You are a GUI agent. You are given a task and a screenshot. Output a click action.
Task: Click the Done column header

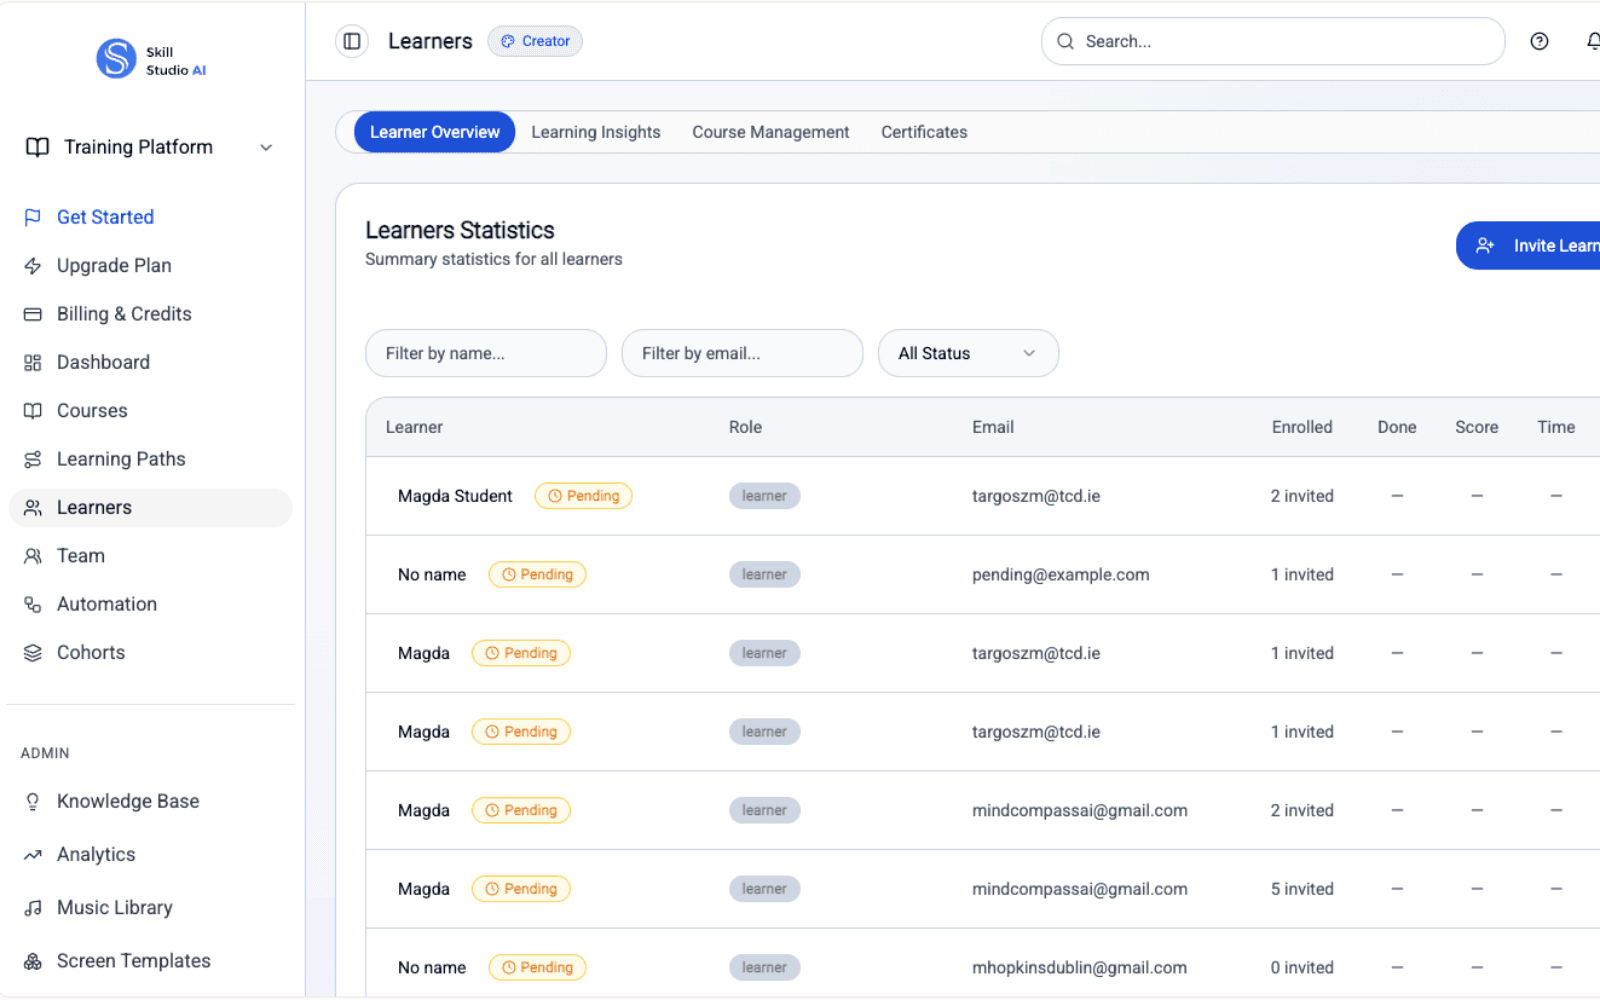(x=1397, y=427)
